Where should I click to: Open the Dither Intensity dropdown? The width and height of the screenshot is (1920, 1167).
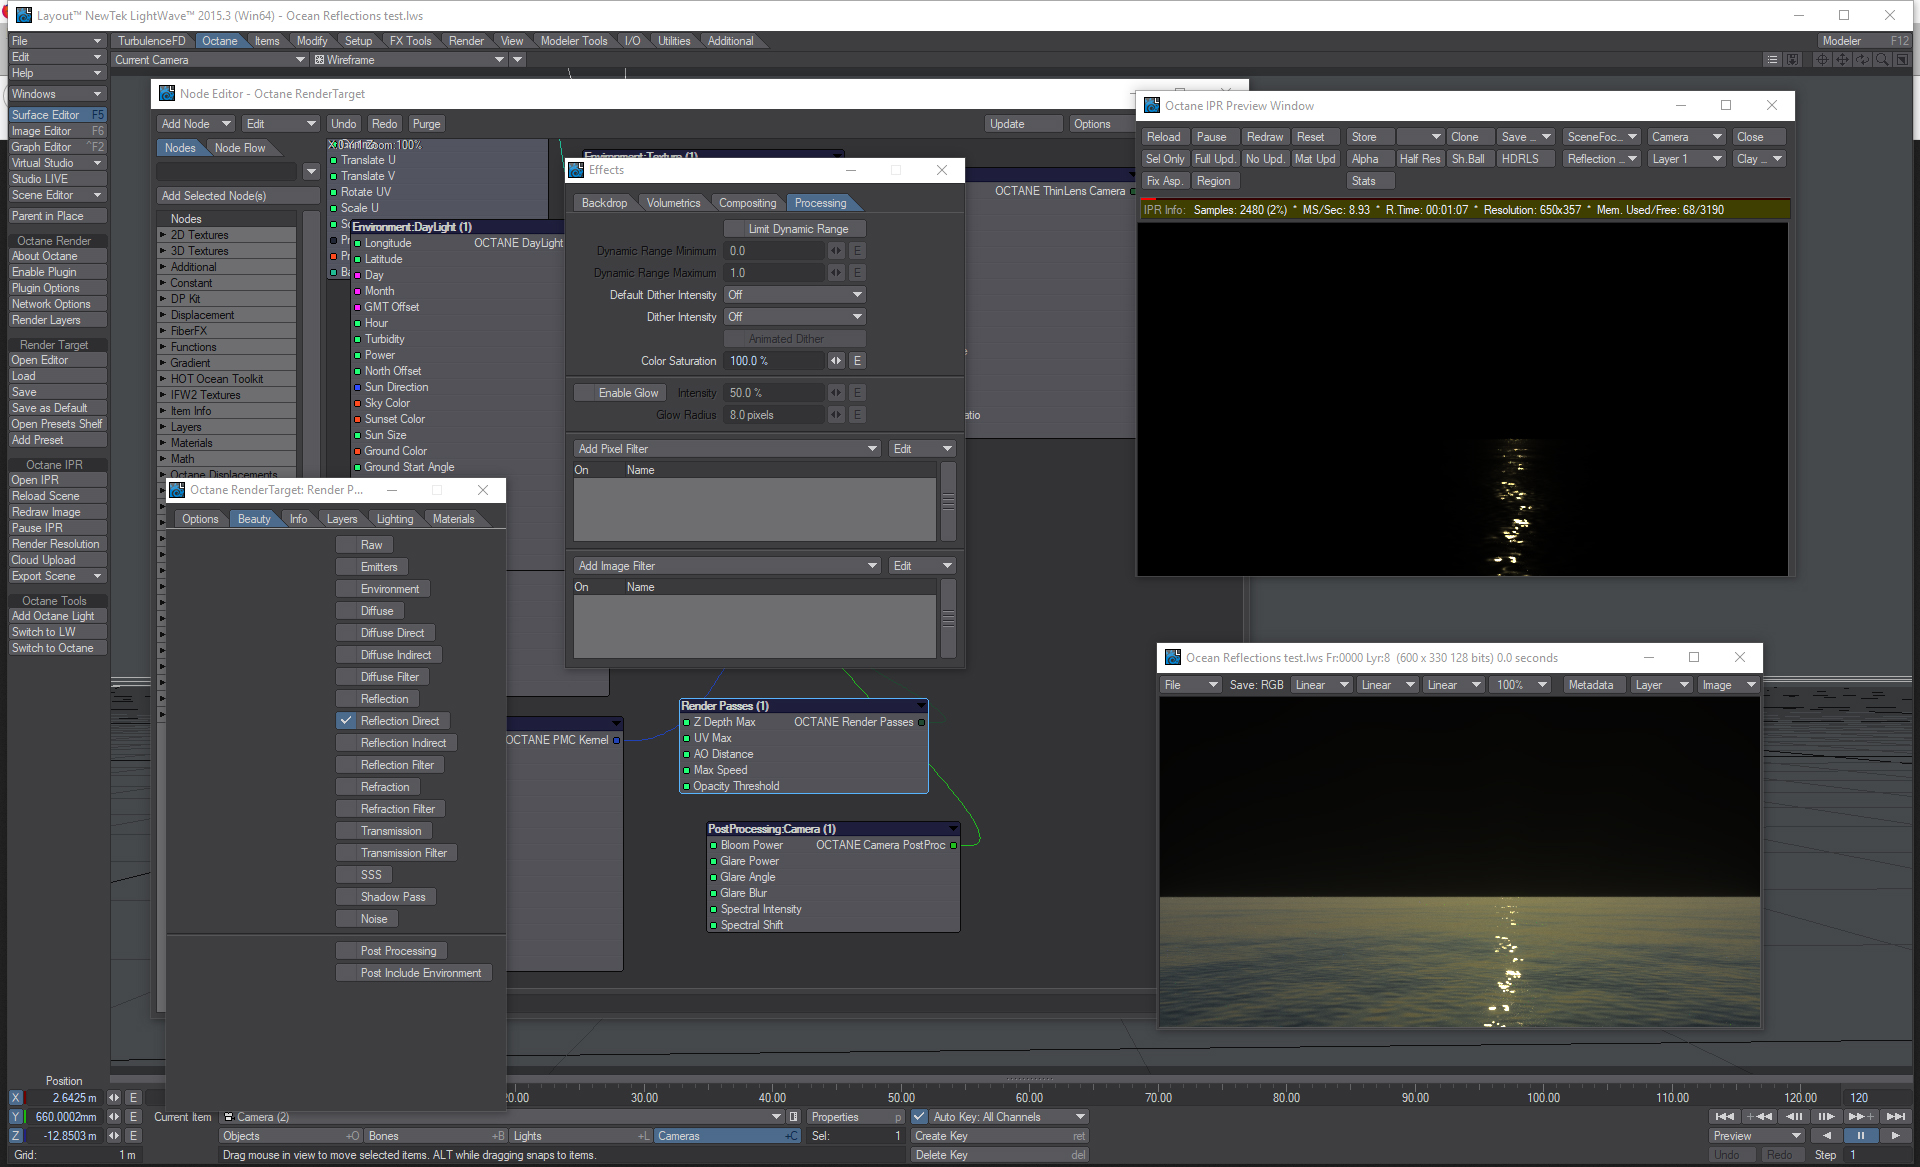[795, 317]
